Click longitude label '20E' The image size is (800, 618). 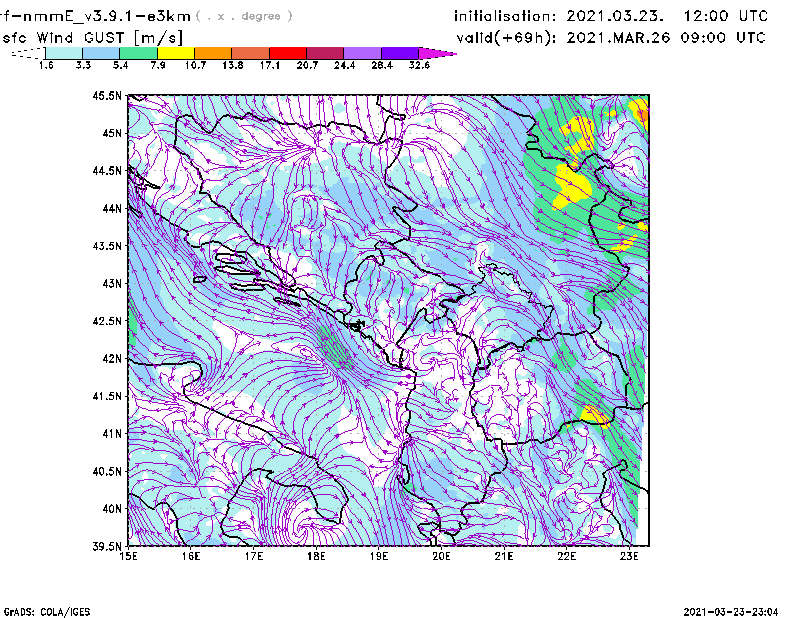(441, 556)
